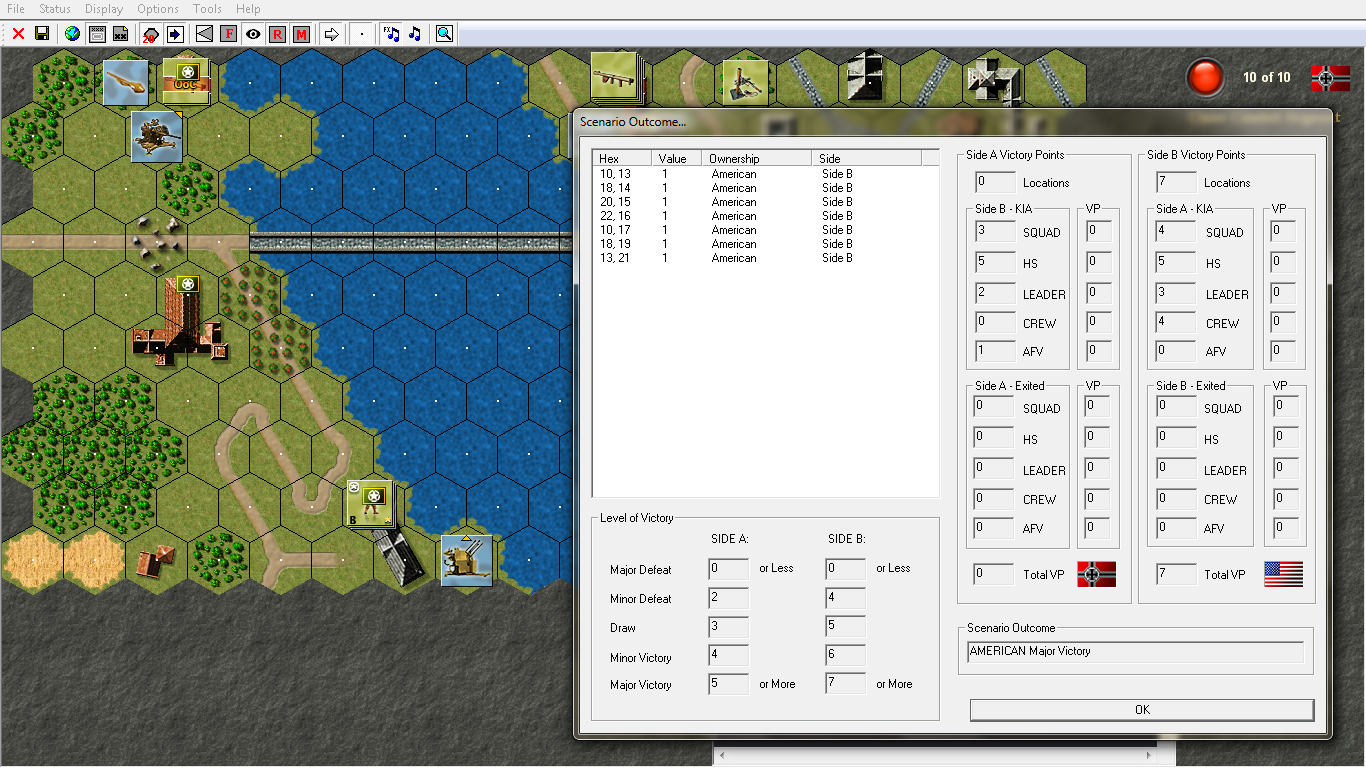Viewport: 1366px width, 768px height.
Task: Toggle the red R toolbar button
Action: point(276,34)
